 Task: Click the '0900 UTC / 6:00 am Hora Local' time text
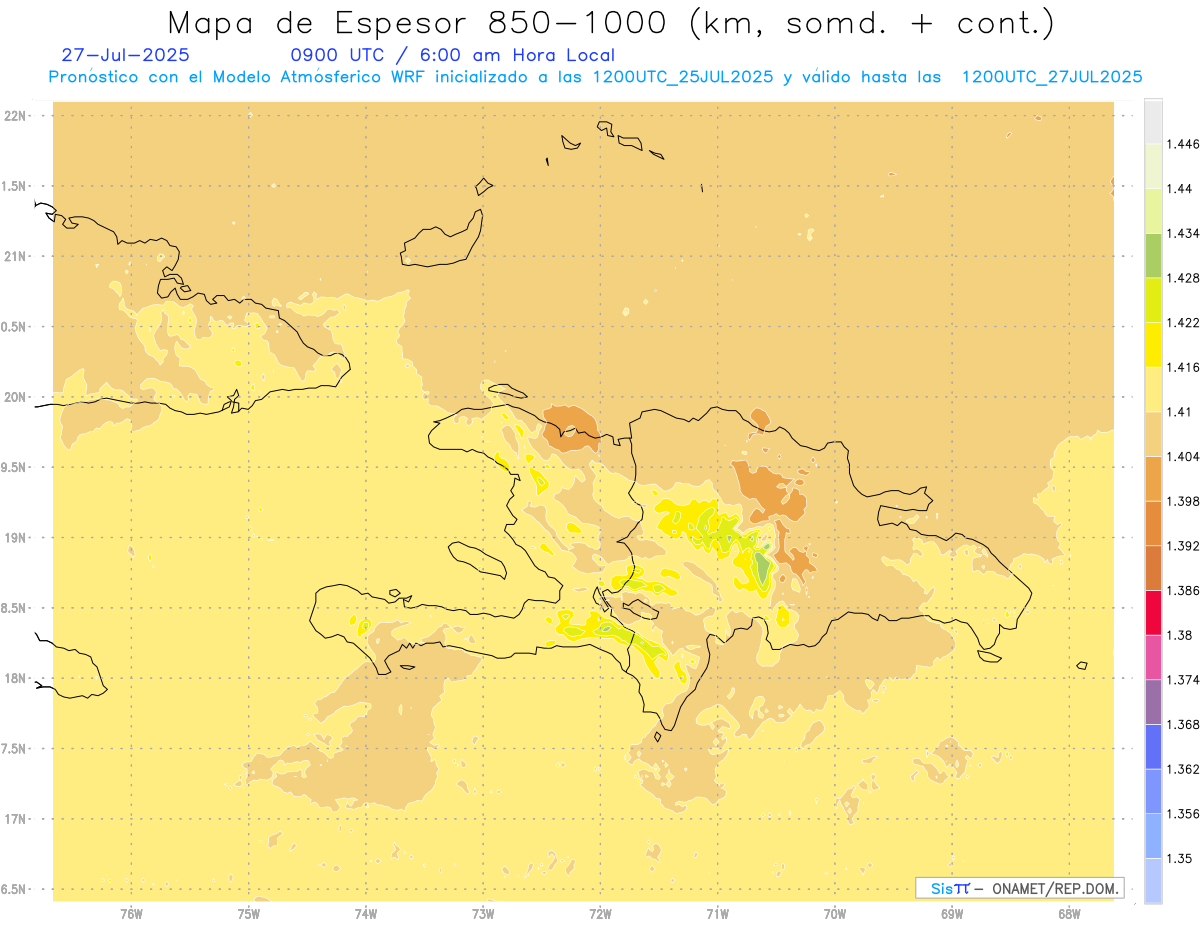[x=453, y=55]
